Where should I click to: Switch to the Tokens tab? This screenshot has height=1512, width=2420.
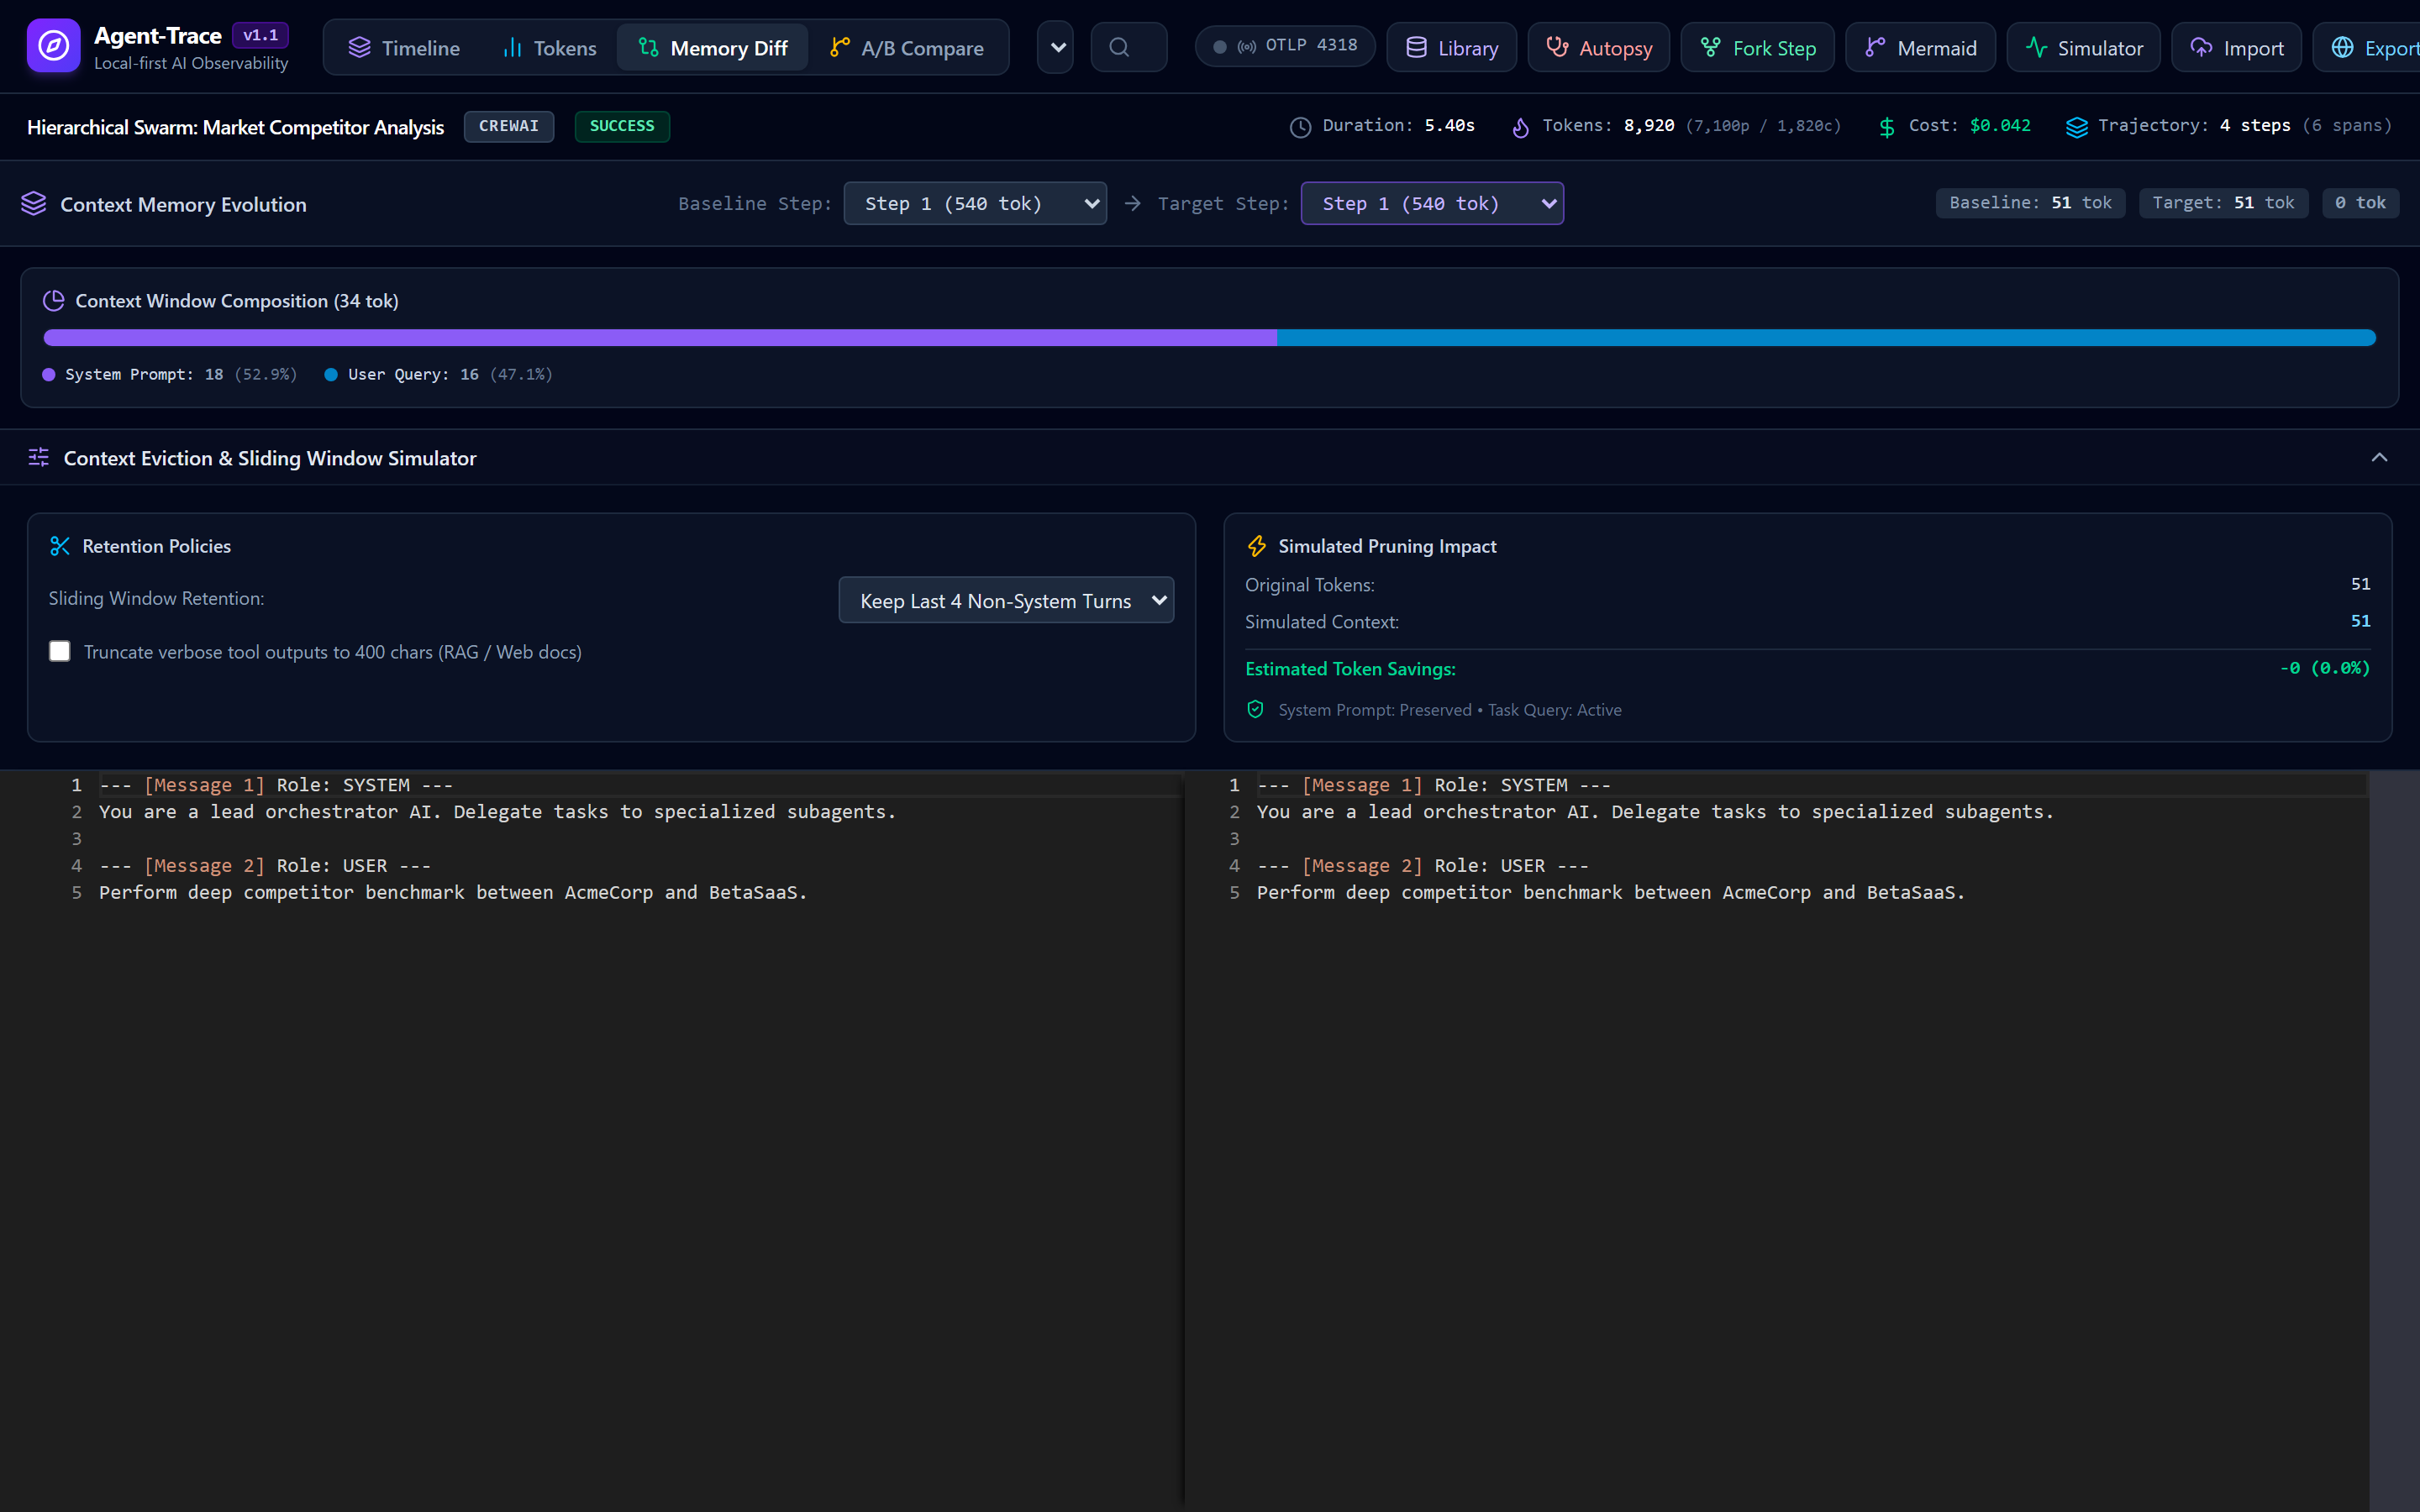click(549, 48)
